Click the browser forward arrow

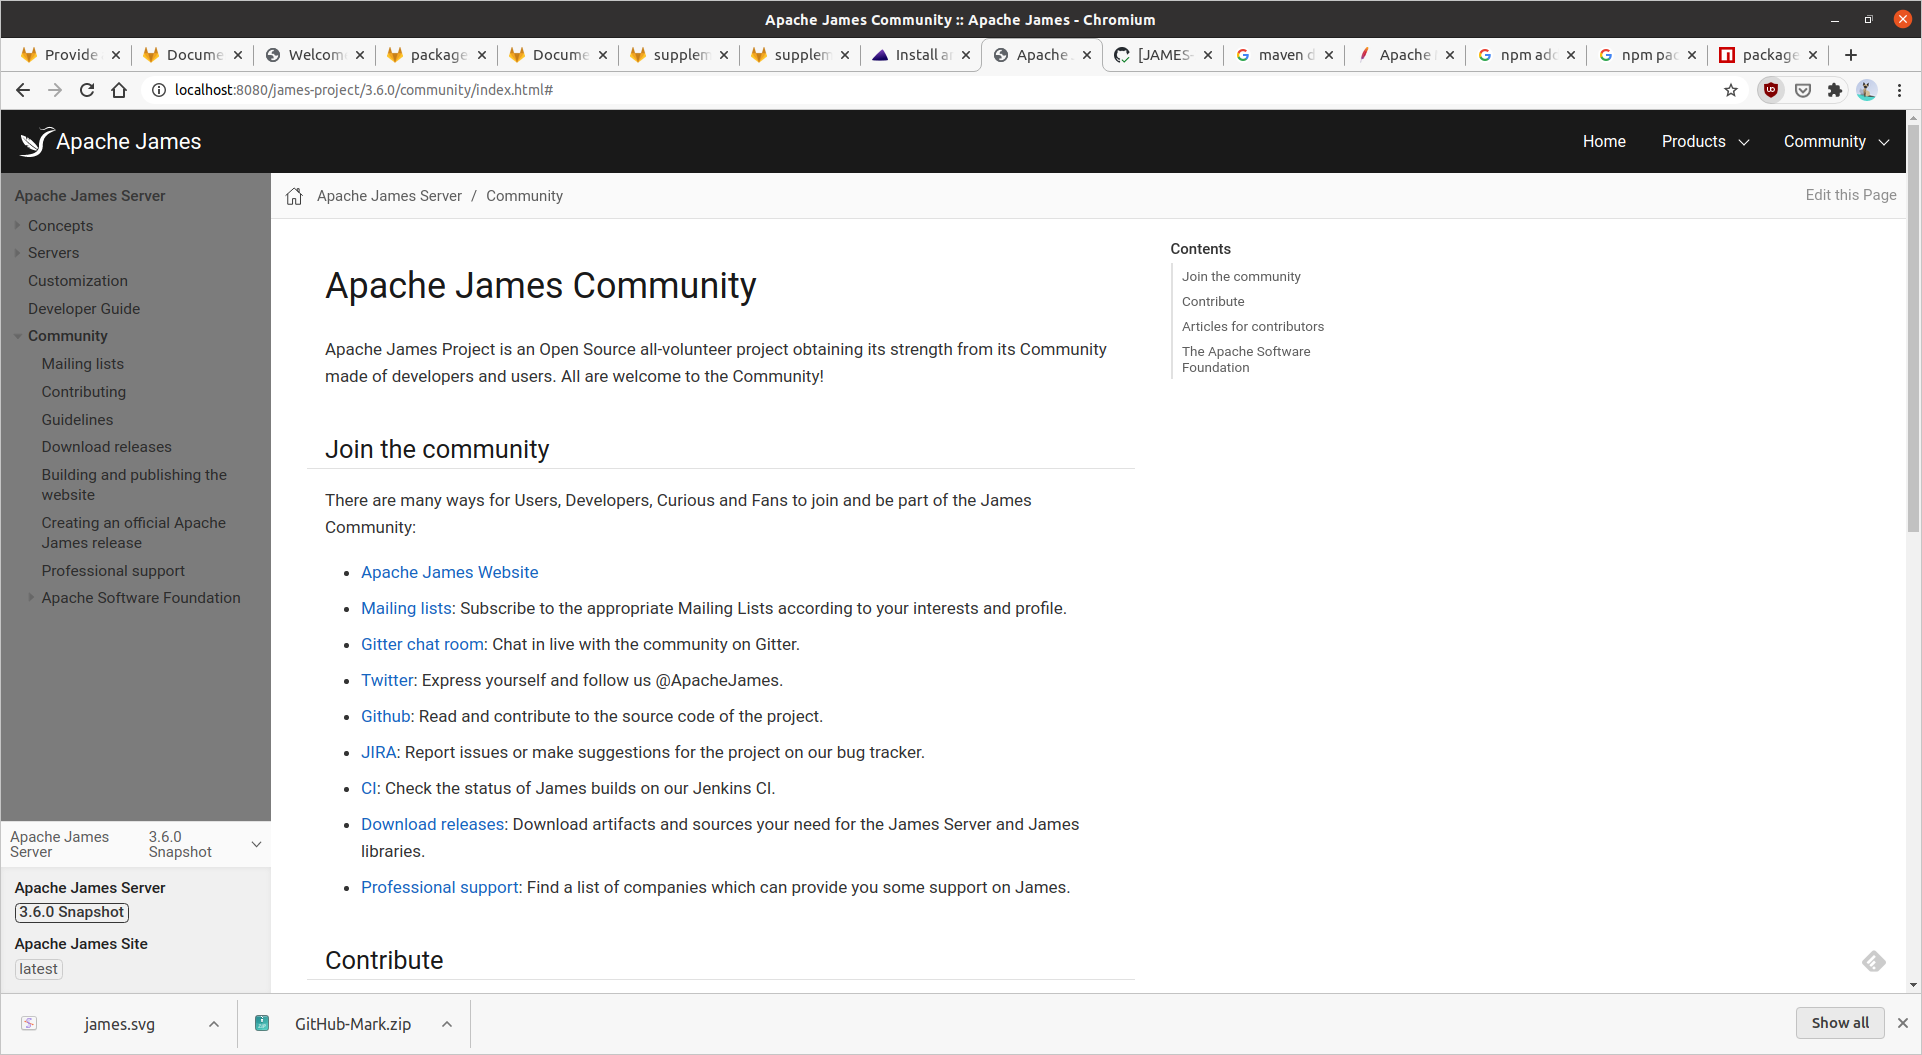[x=55, y=90]
